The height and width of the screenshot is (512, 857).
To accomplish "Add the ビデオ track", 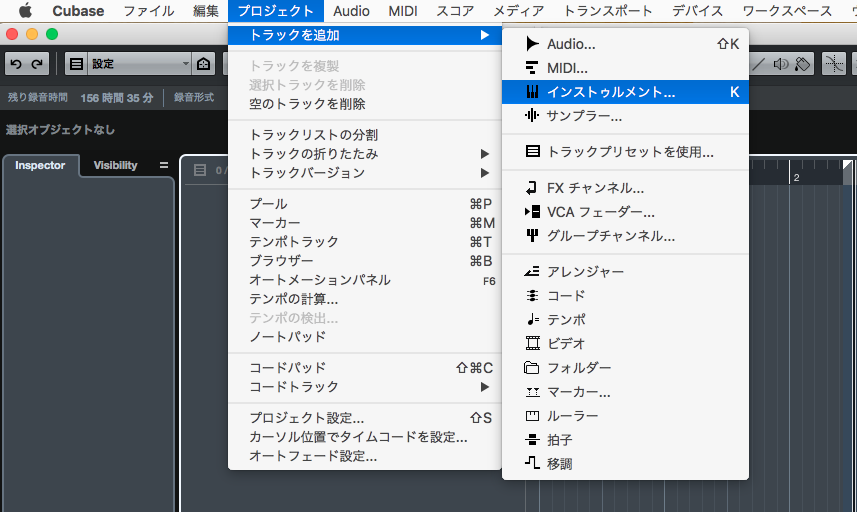I will (x=625, y=344).
